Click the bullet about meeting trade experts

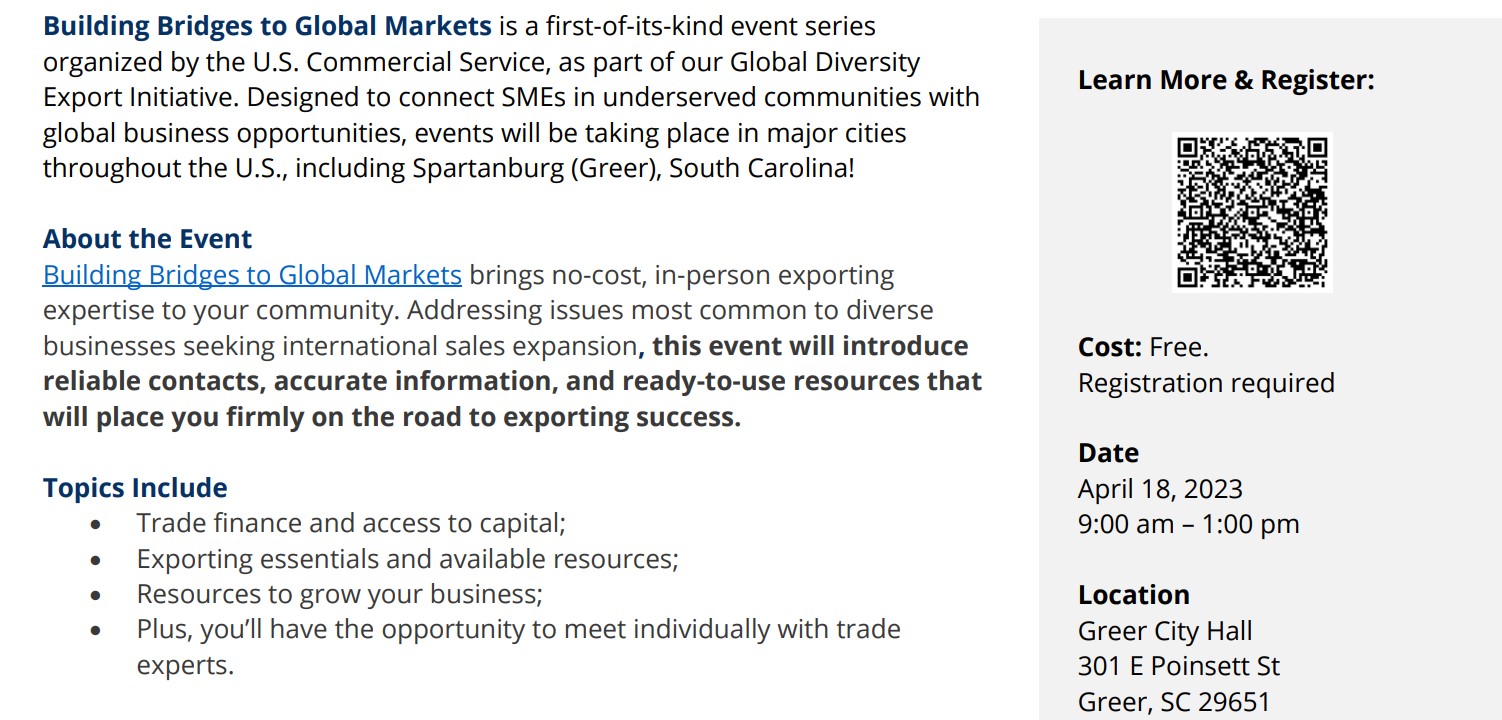pyautogui.click(x=518, y=630)
